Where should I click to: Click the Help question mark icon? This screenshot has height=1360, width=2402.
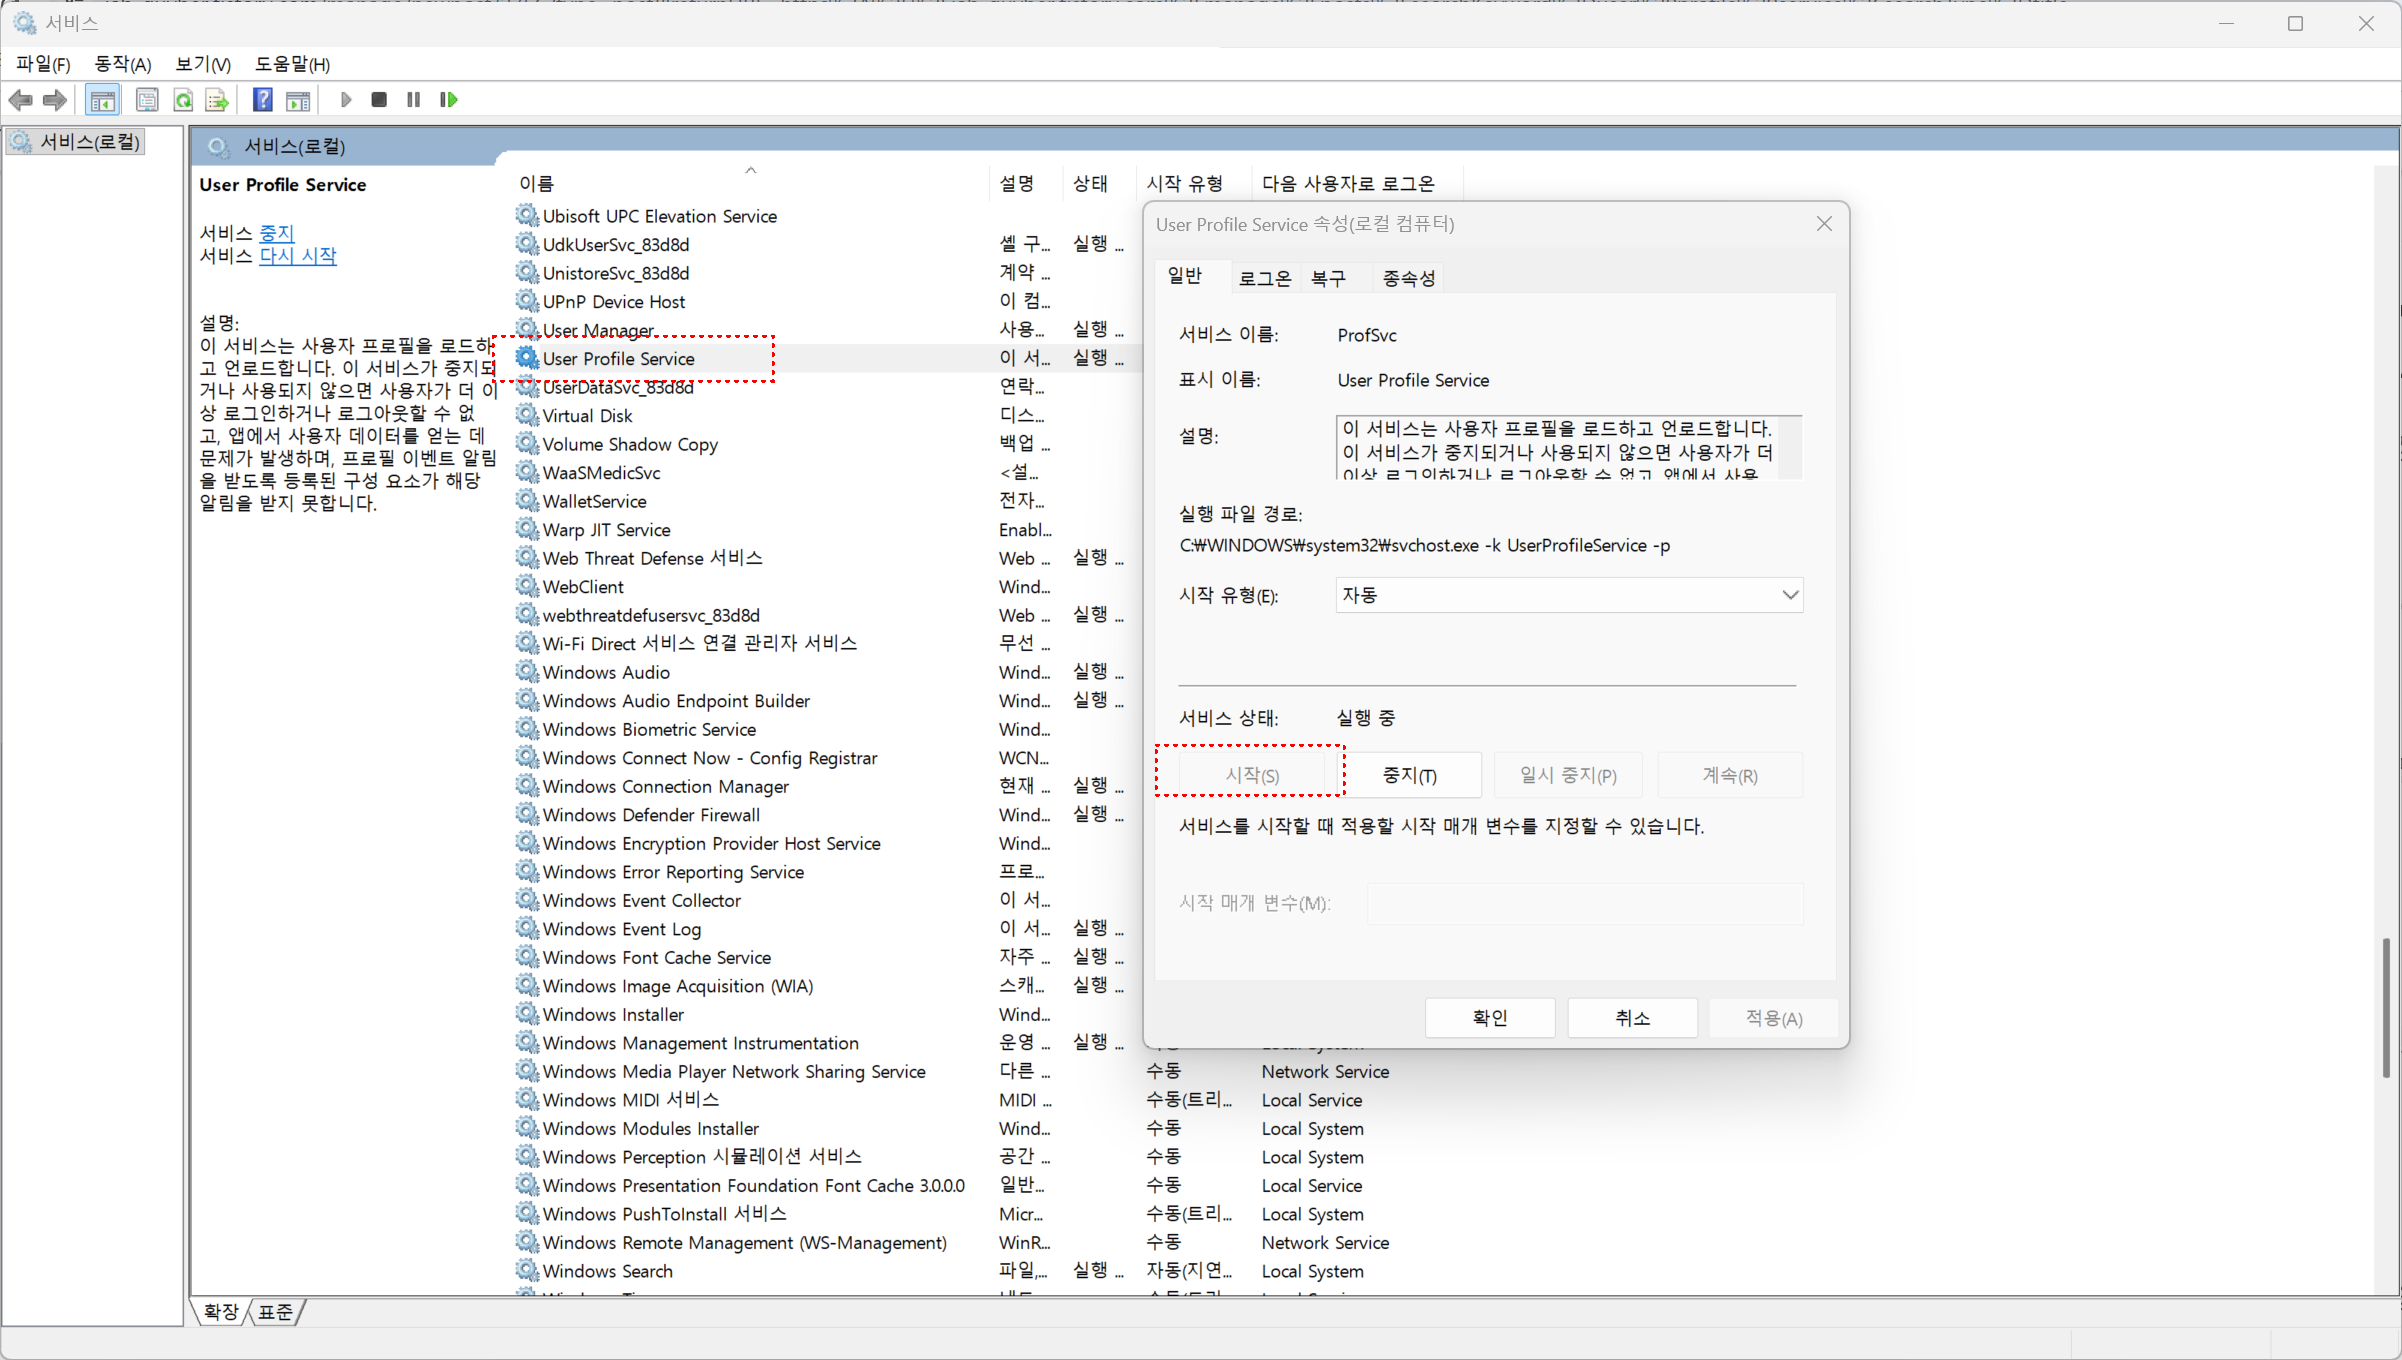[262, 100]
